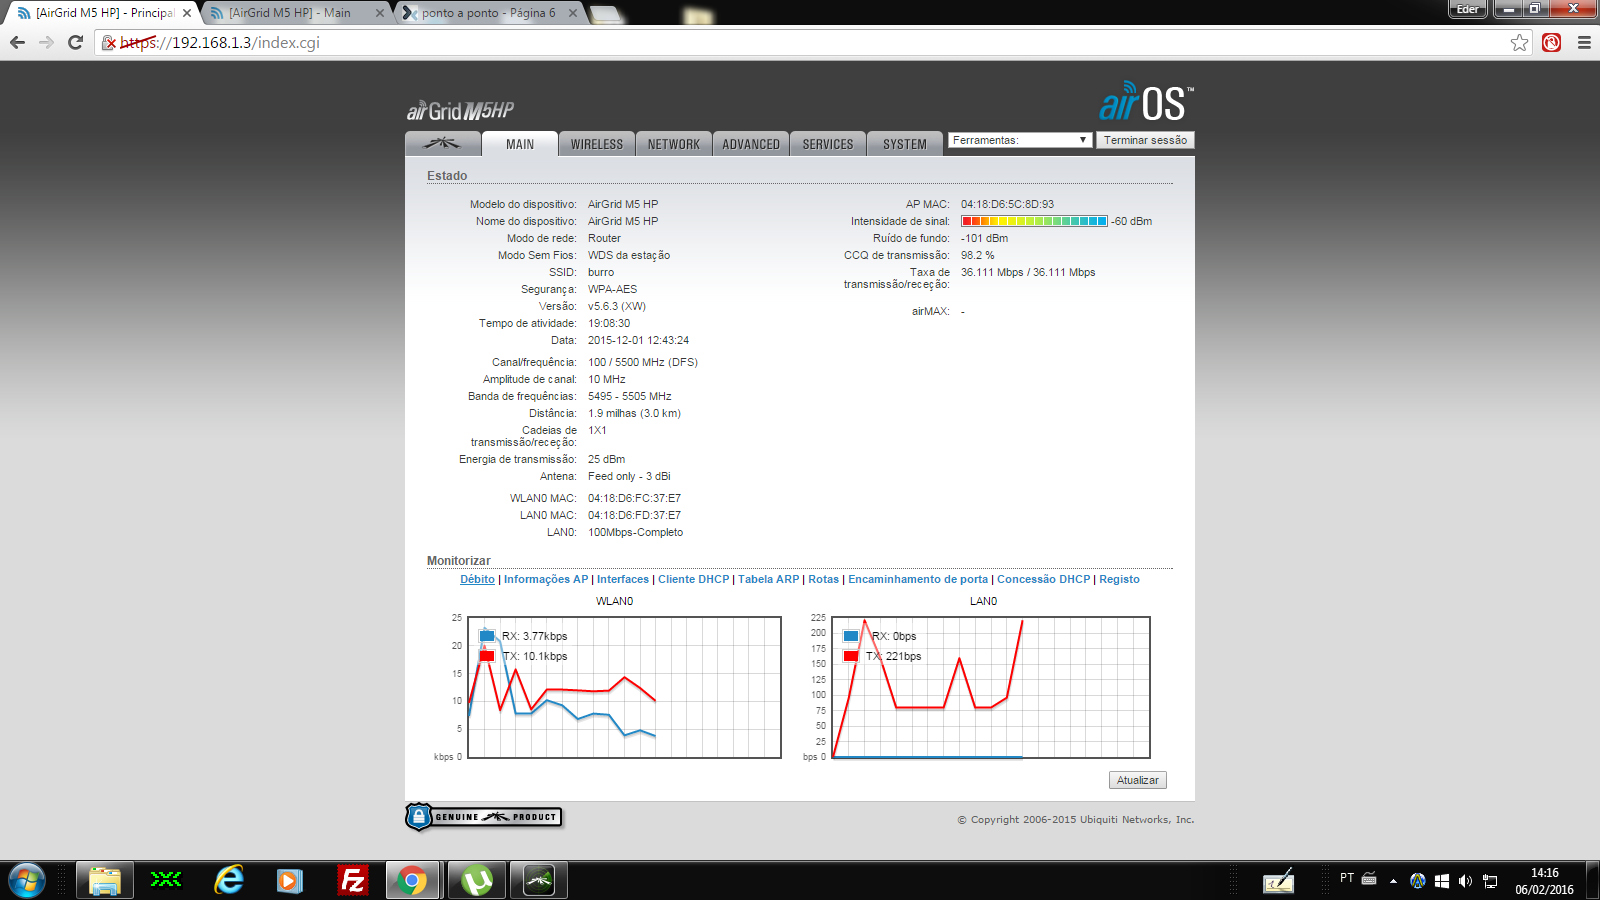Click the Terminar sessão button
This screenshot has width=1600, height=900.
tap(1146, 140)
